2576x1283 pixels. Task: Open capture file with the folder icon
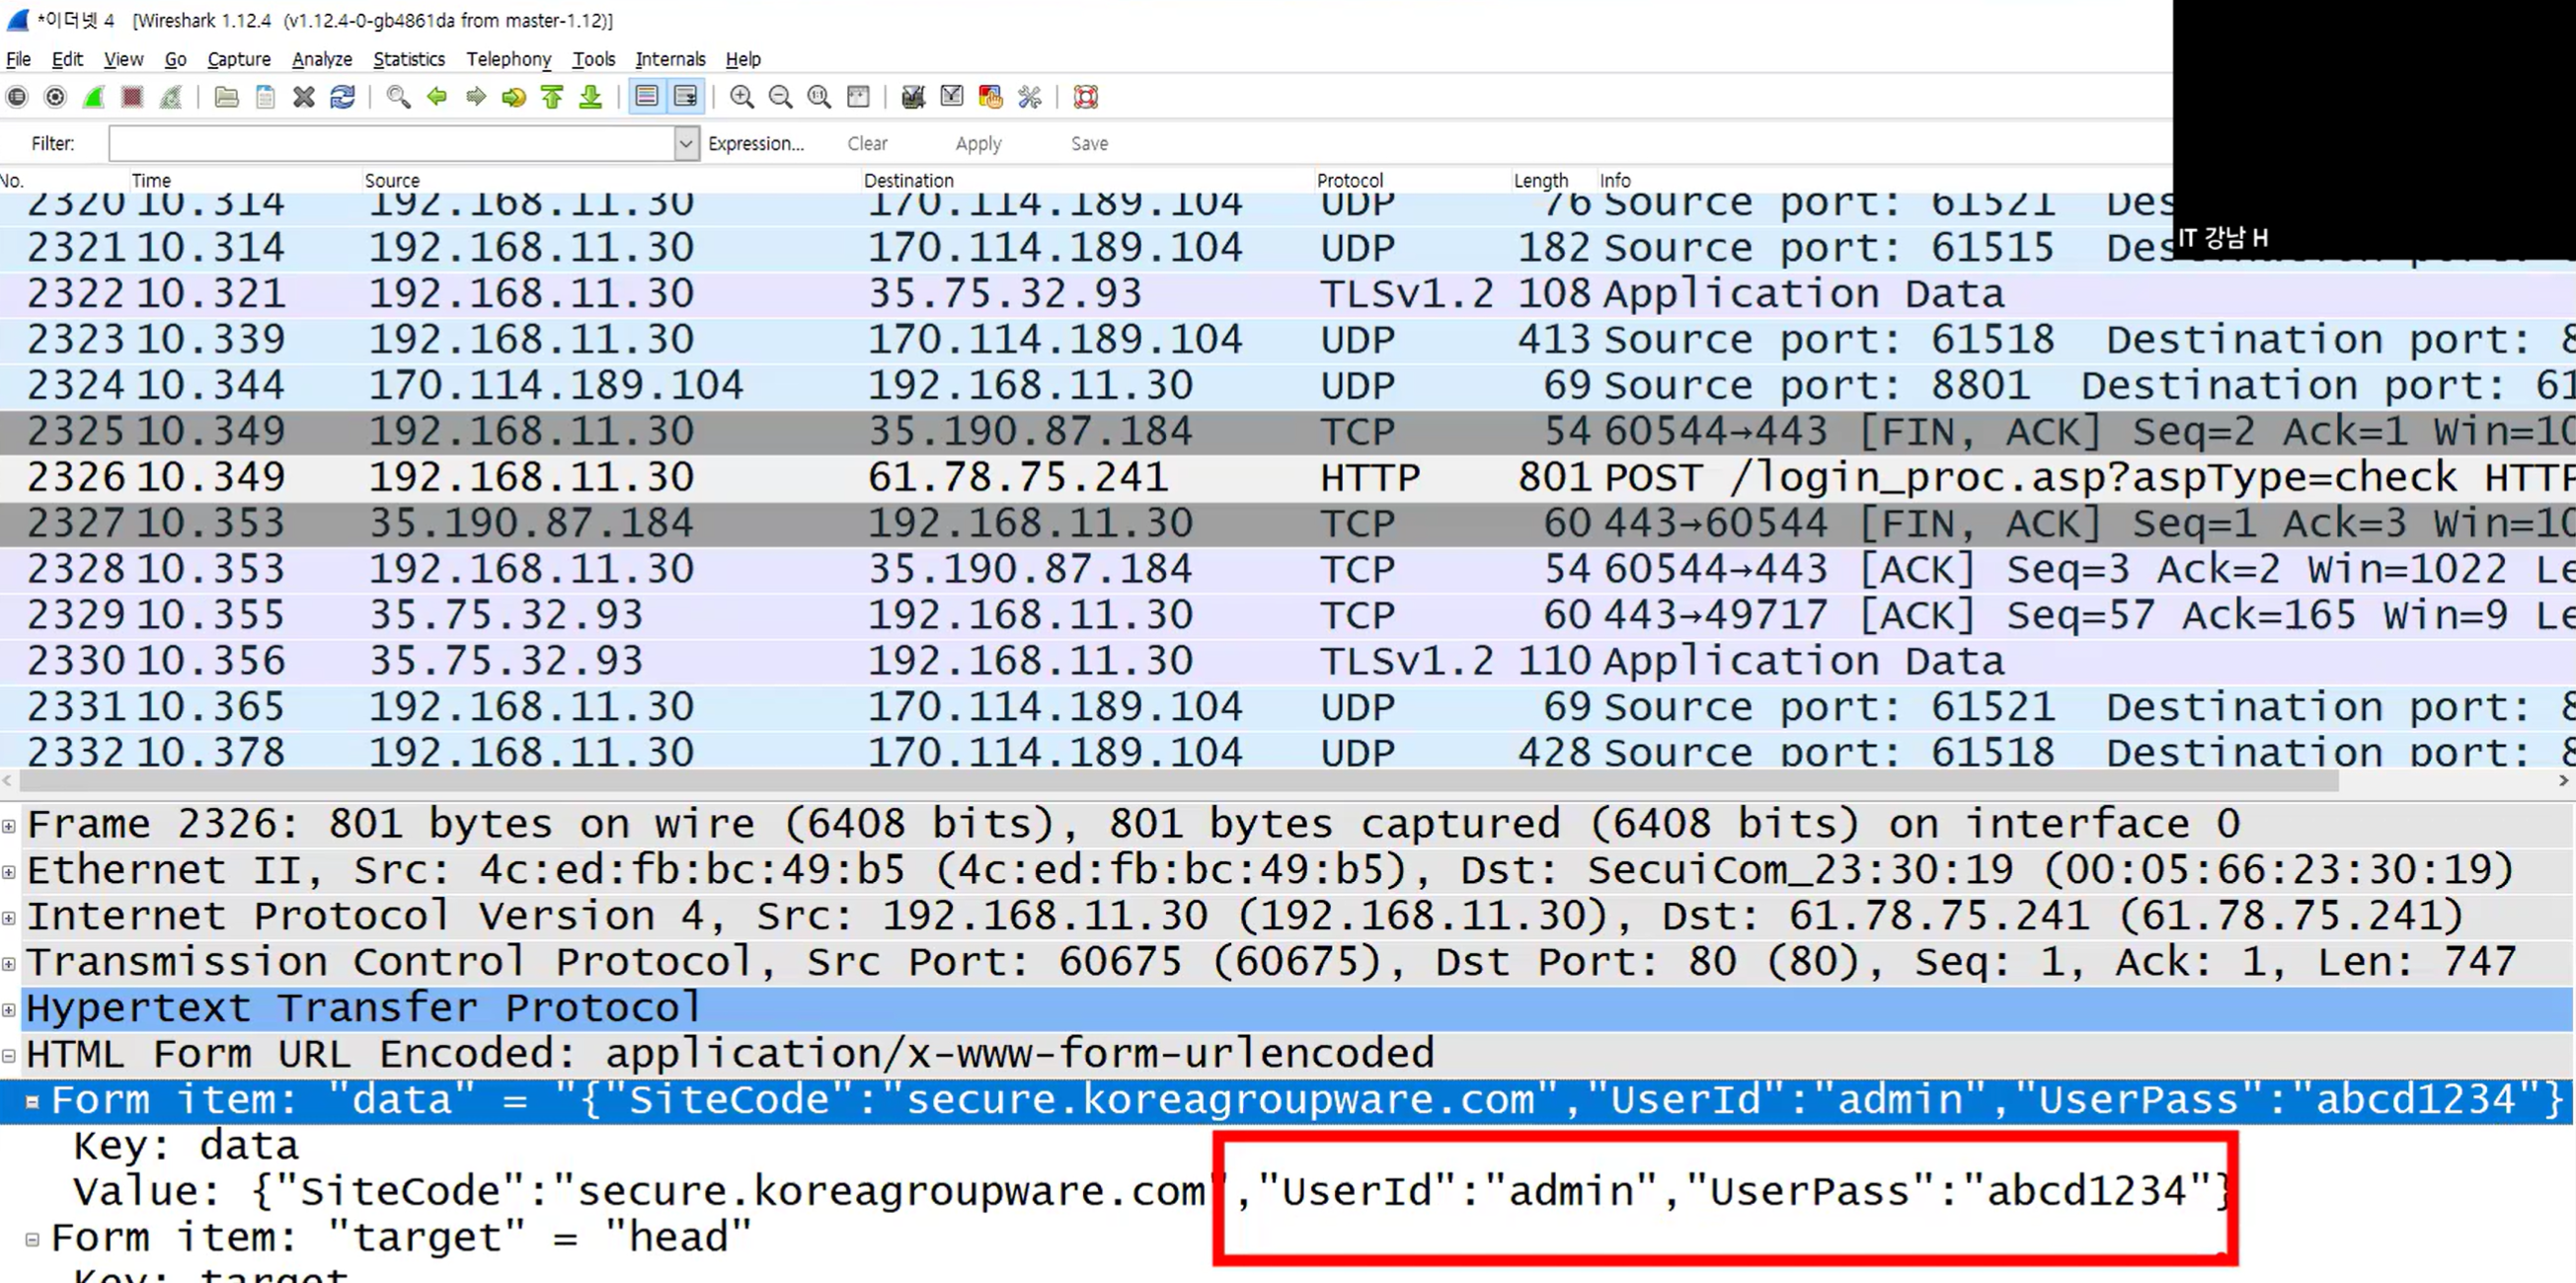click(227, 97)
